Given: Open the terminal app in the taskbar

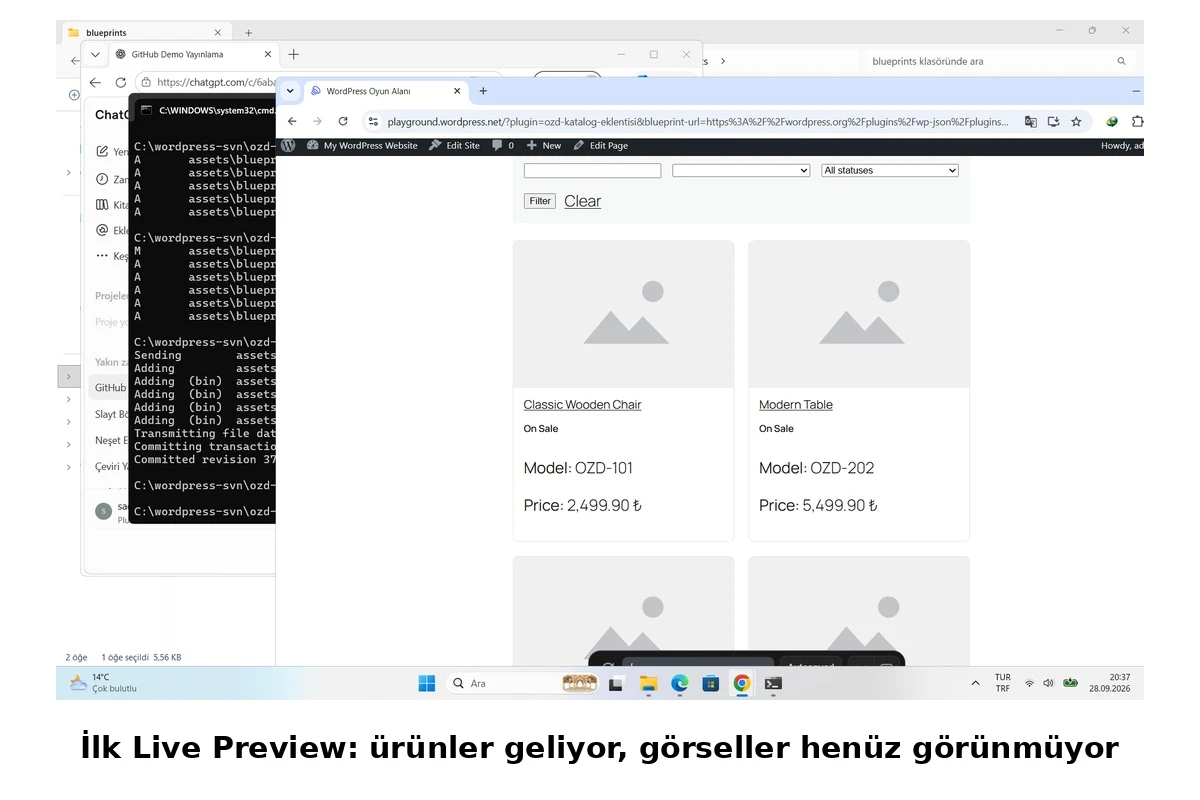Looking at the screenshot, I should pyautogui.click(x=773, y=683).
